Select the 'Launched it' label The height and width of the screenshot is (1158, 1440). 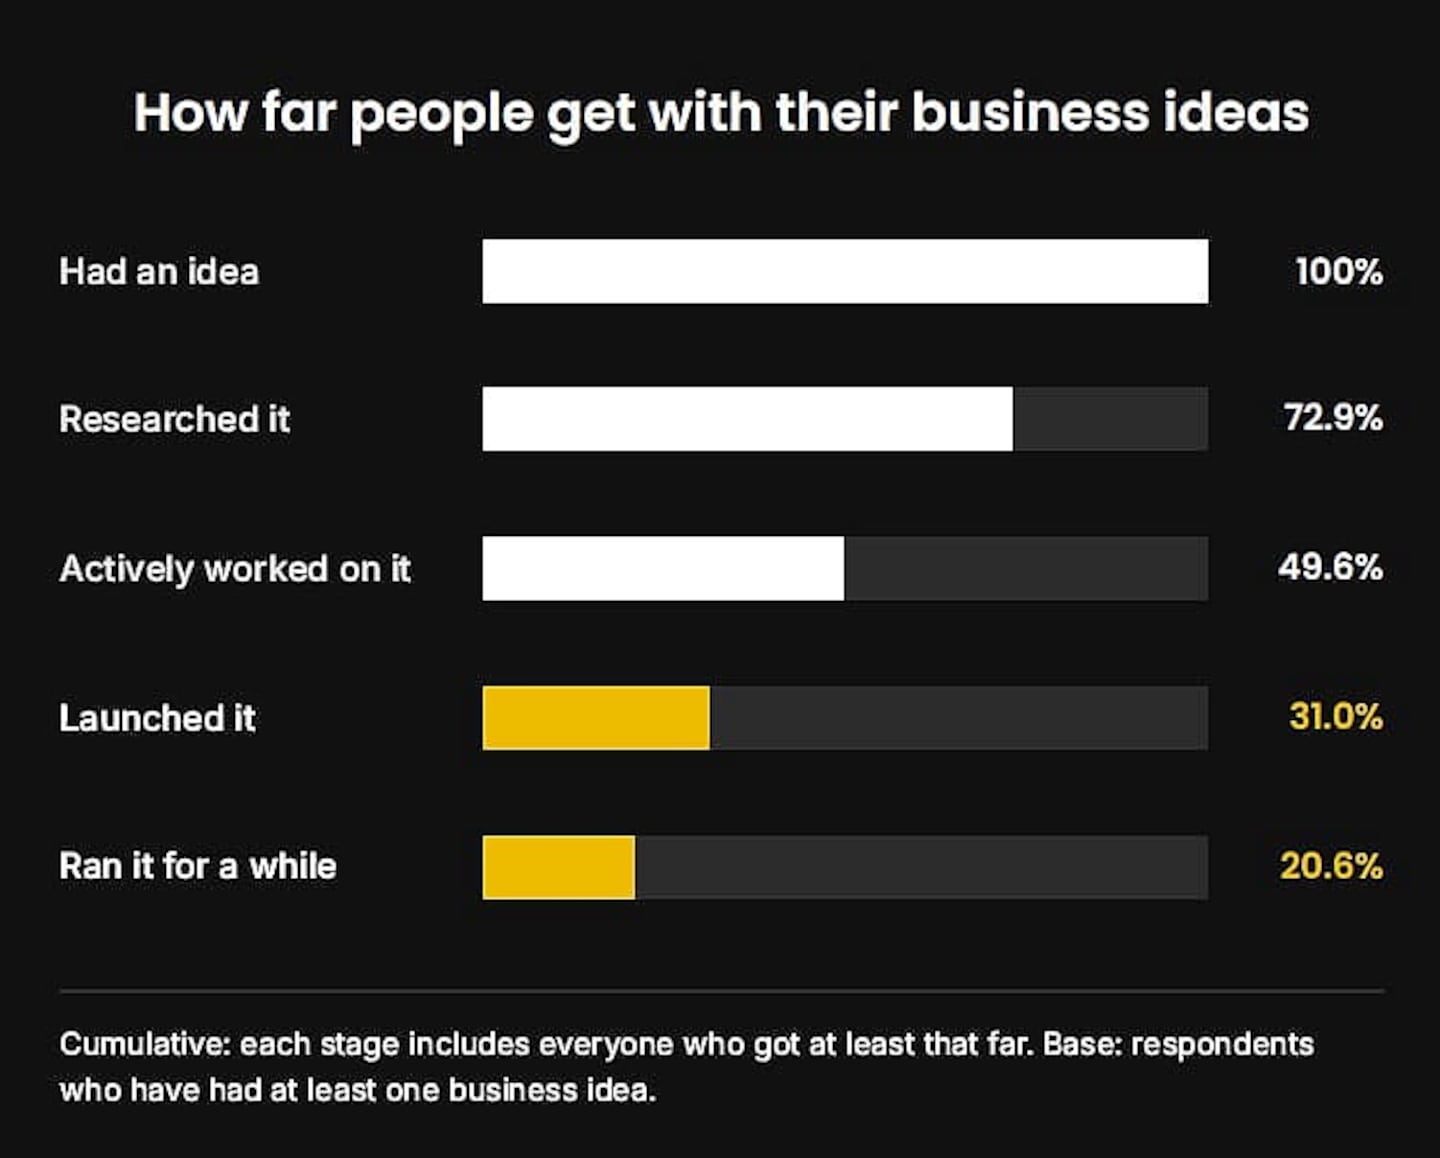click(x=157, y=718)
